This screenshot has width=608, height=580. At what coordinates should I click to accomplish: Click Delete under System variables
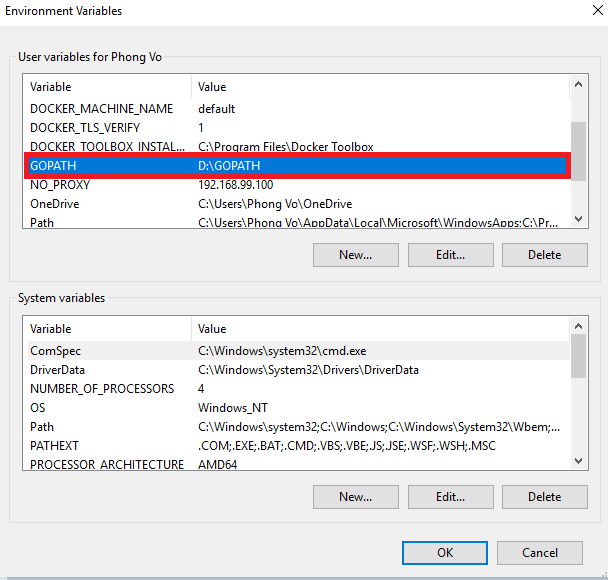click(545, 497)
